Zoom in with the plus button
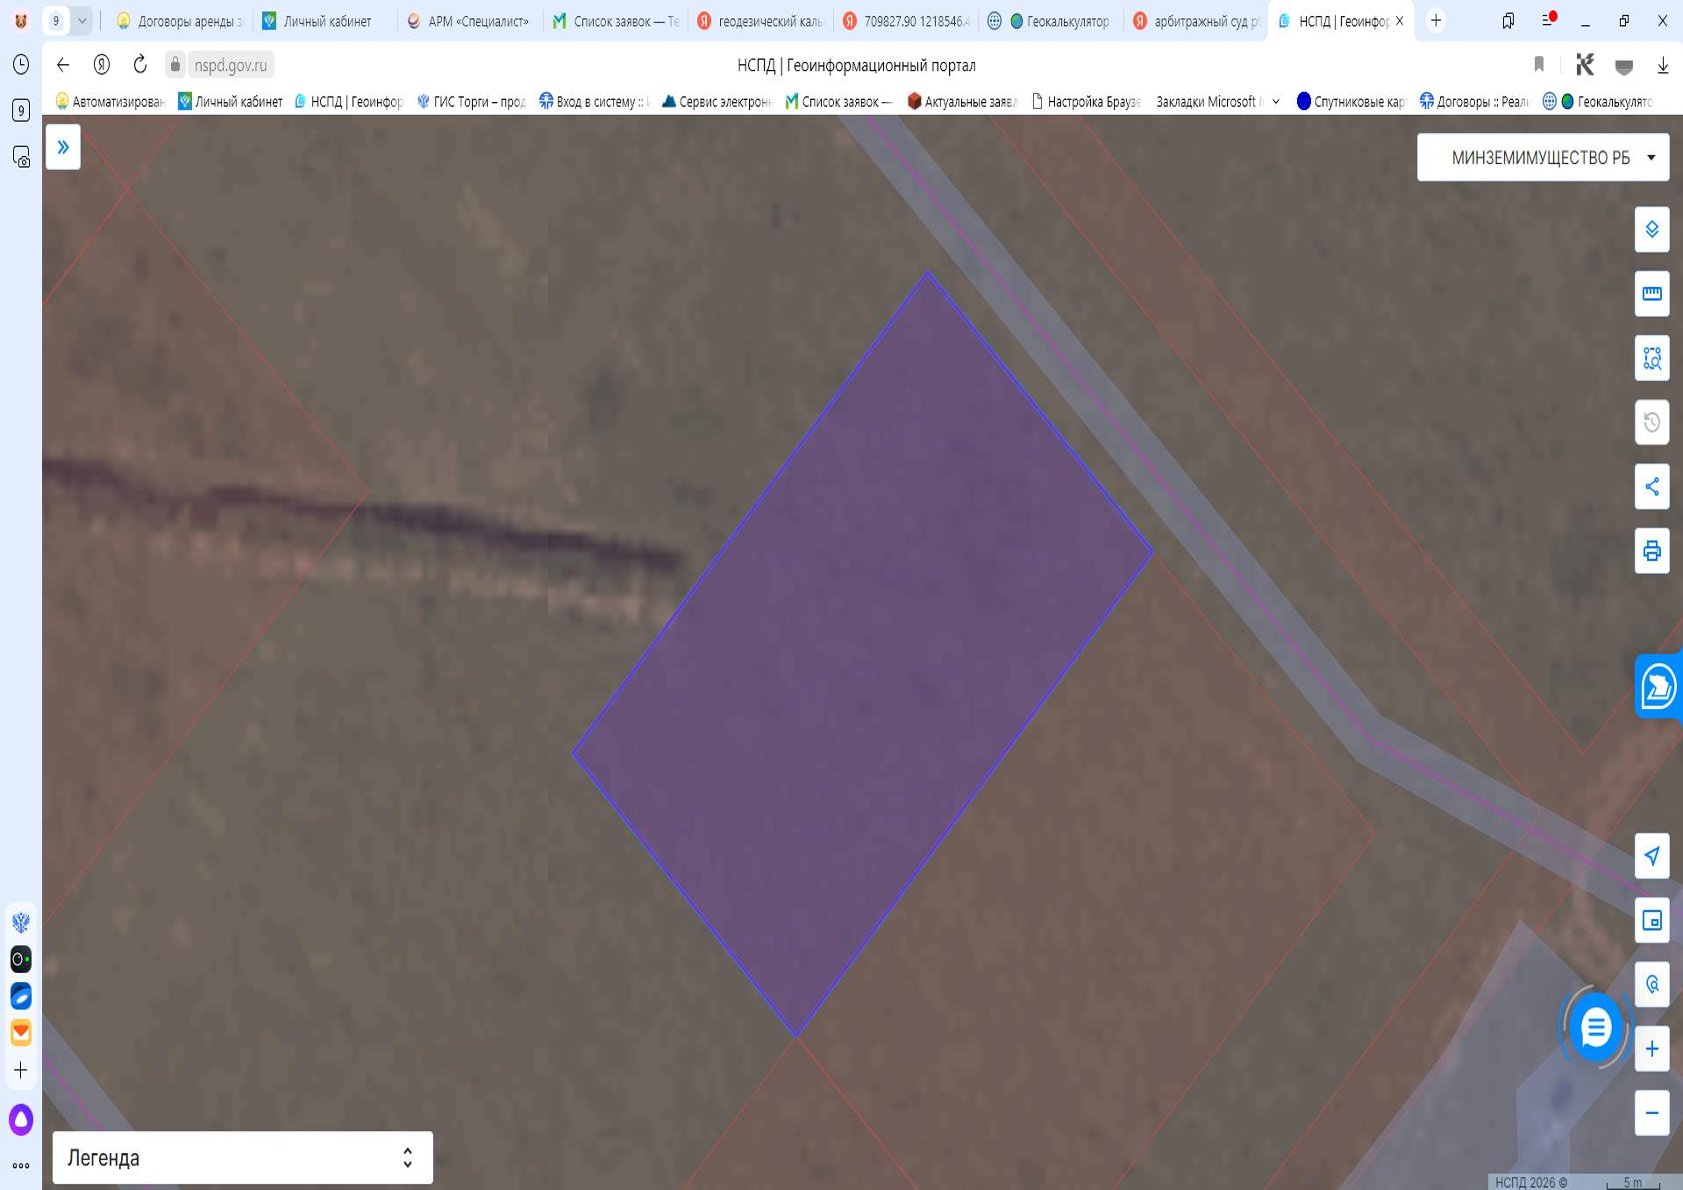 coord(1652,1049)
